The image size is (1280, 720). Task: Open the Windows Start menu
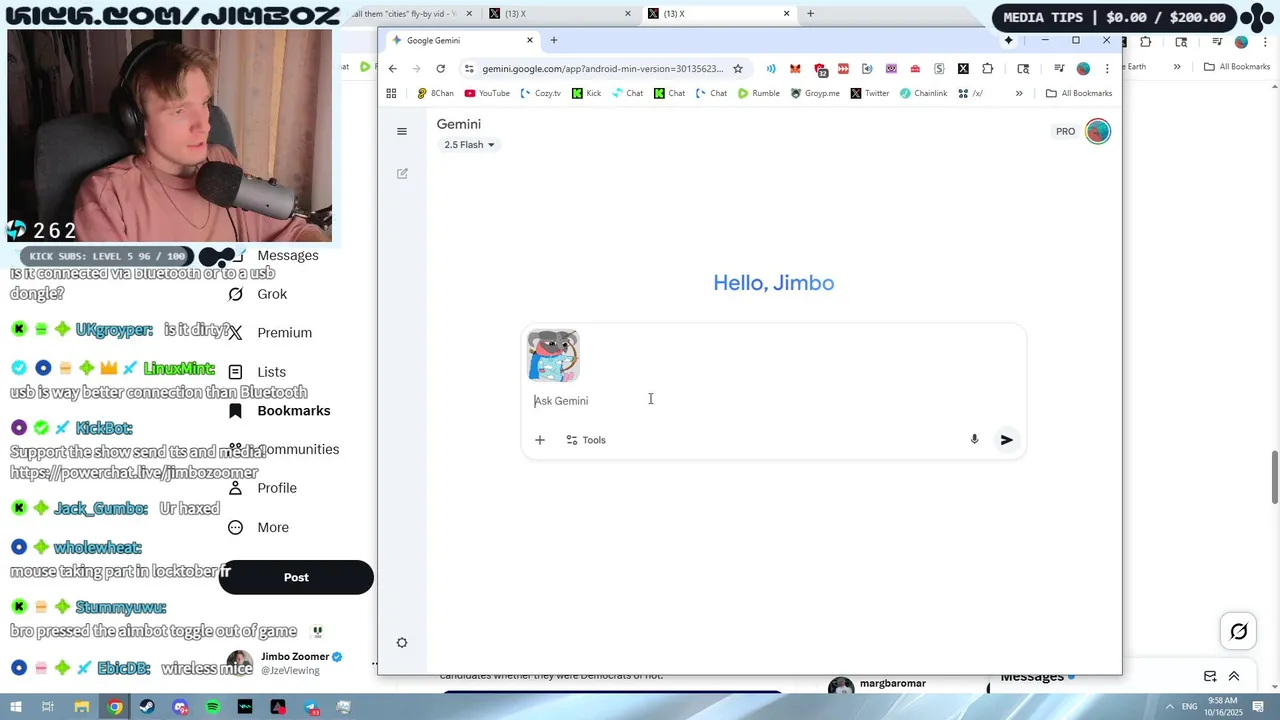pyautogui.click(x=15, y=707)
